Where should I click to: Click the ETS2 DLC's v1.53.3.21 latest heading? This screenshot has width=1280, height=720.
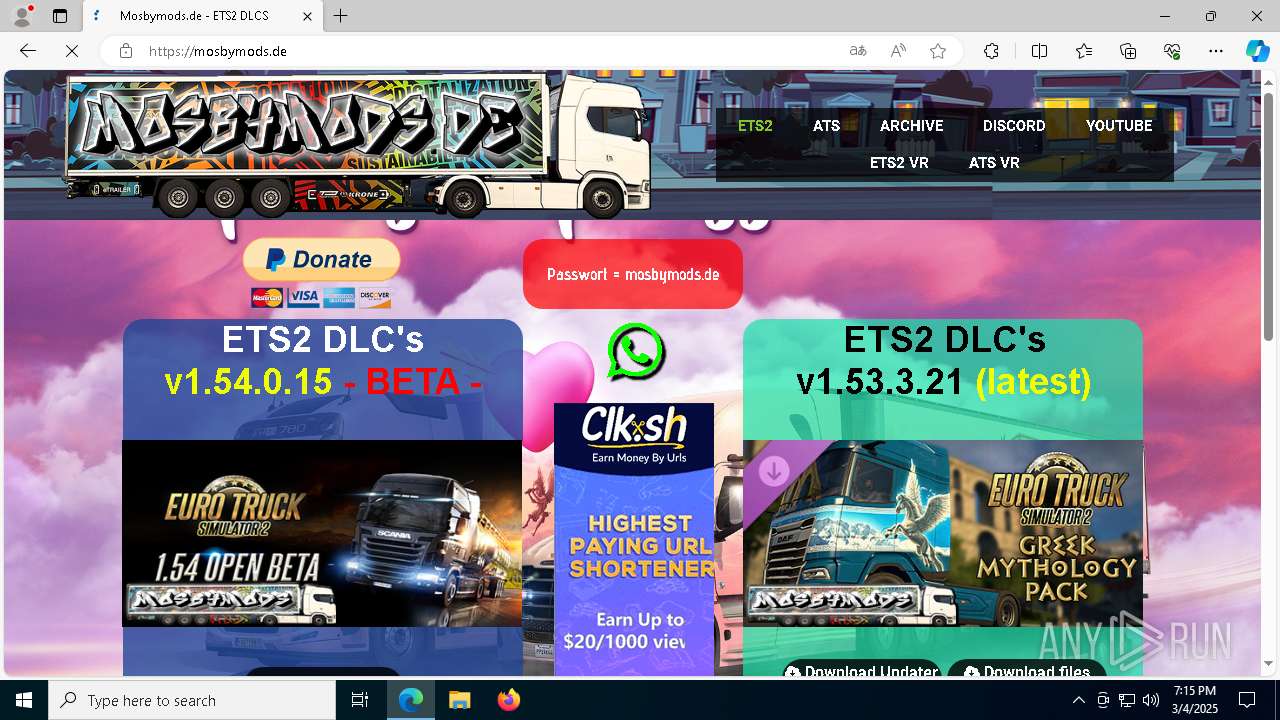point(944,361)
